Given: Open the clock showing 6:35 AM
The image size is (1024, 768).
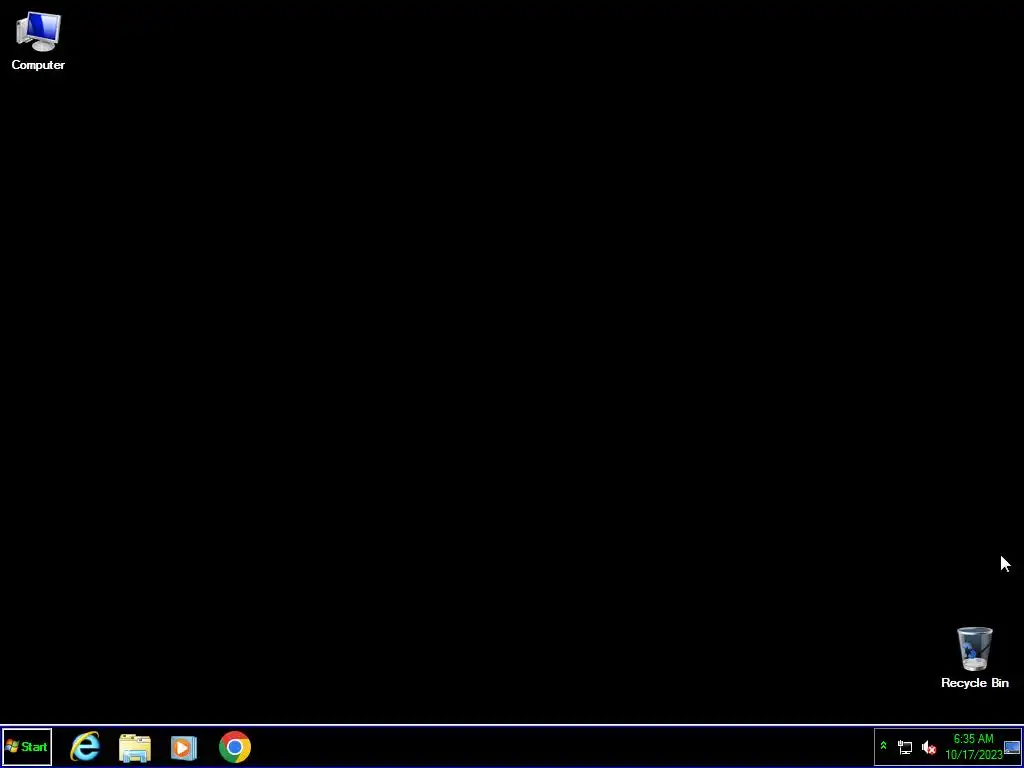Looking at the screenshot, I should point(974,746).
